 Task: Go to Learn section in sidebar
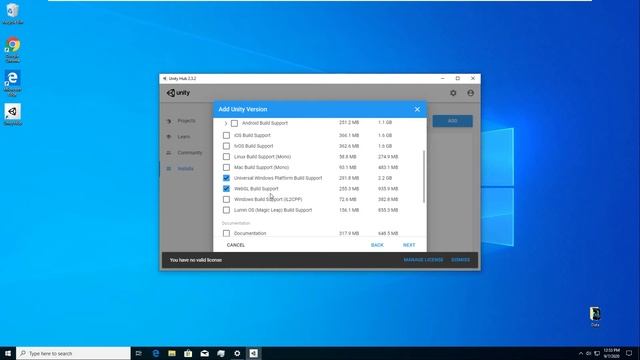(184, 137)
